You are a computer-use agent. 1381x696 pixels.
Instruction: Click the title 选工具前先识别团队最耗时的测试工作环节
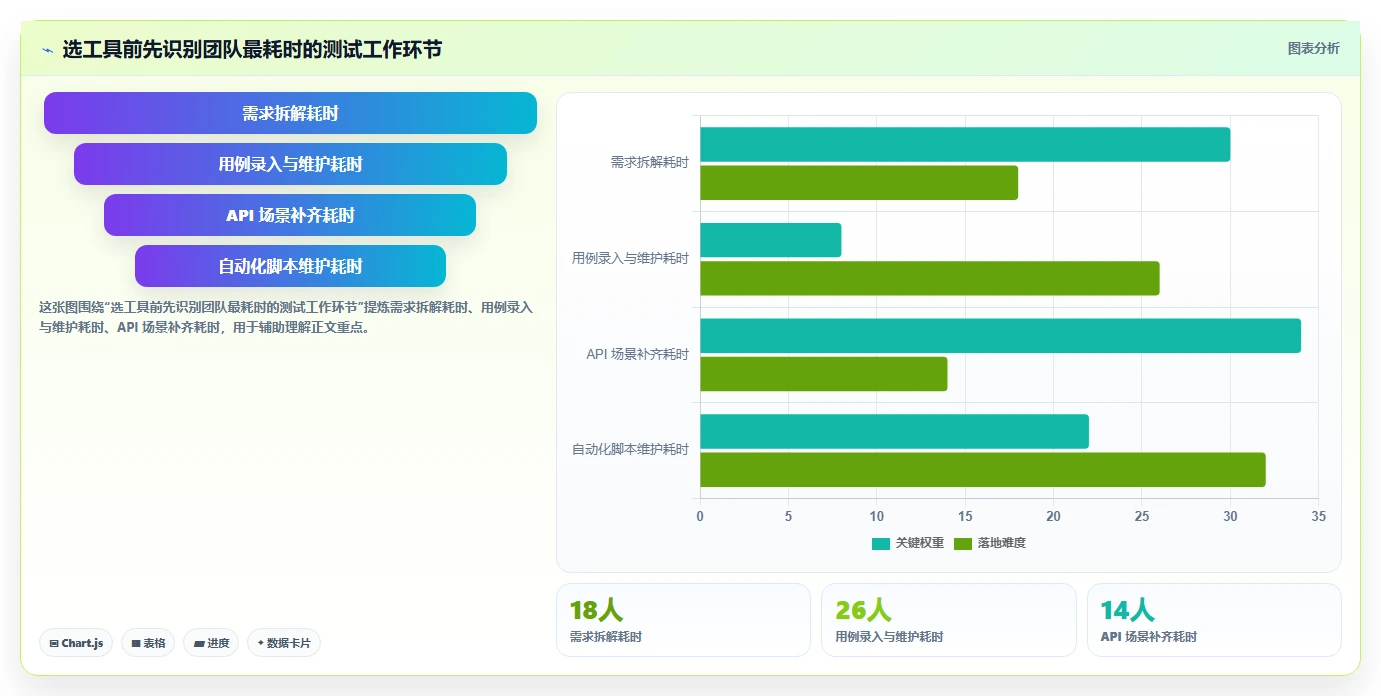point(252,50)
